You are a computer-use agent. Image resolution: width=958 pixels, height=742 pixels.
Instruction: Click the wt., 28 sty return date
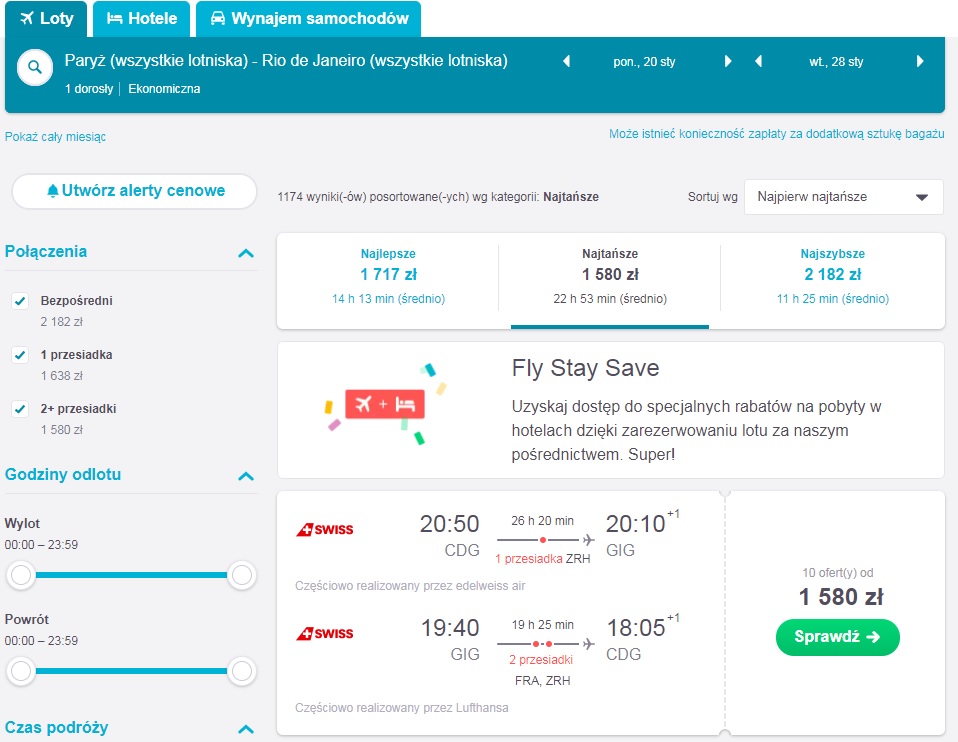pos(836,62)
